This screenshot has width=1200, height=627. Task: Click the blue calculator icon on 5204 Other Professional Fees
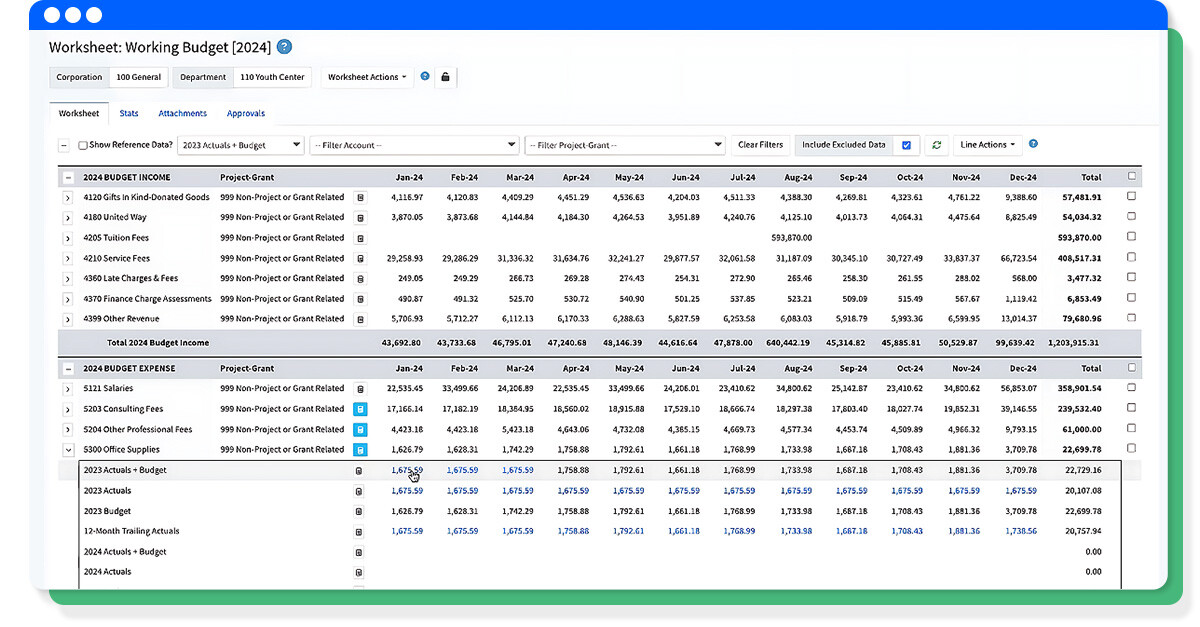point(359,429)
